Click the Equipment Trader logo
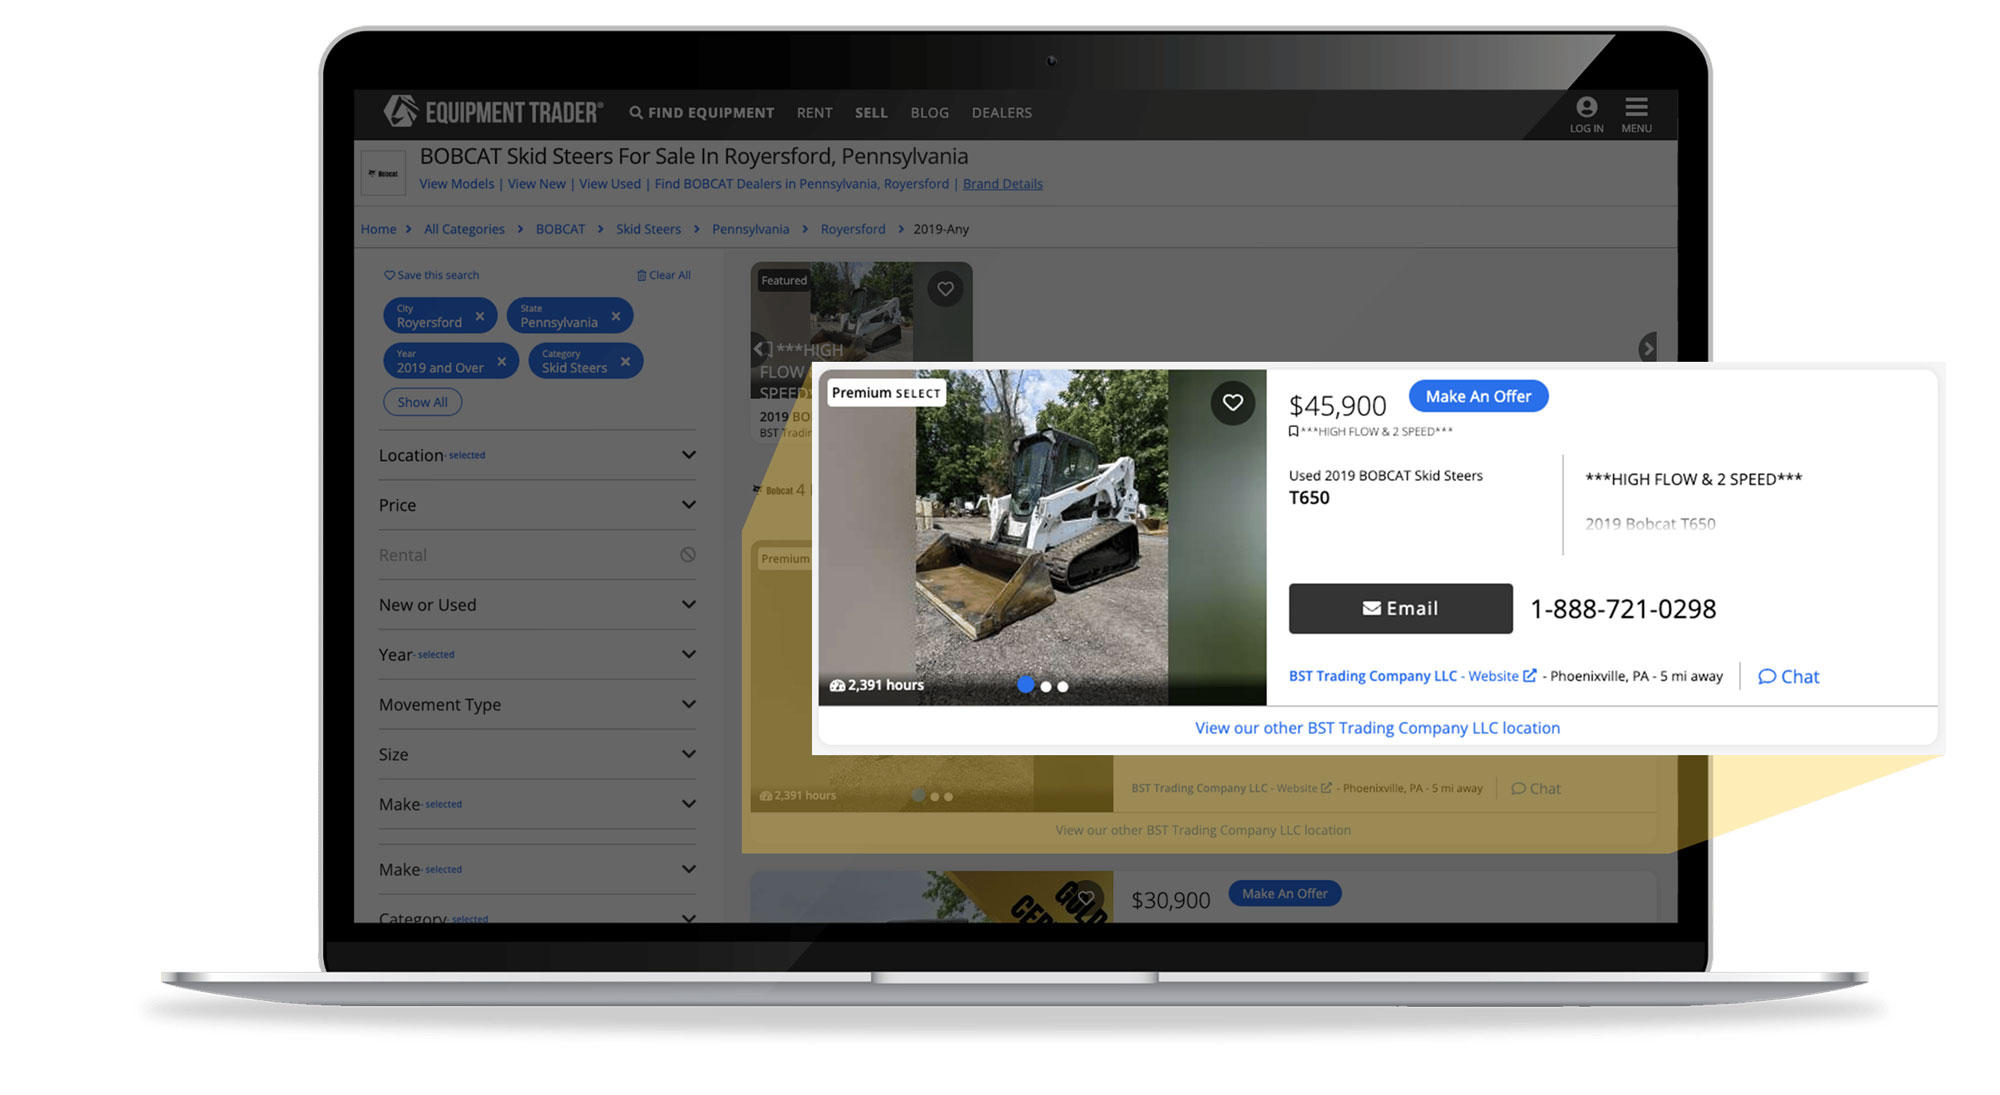This screenshot has width=2000, height=1095. click(x=493, y=112)
